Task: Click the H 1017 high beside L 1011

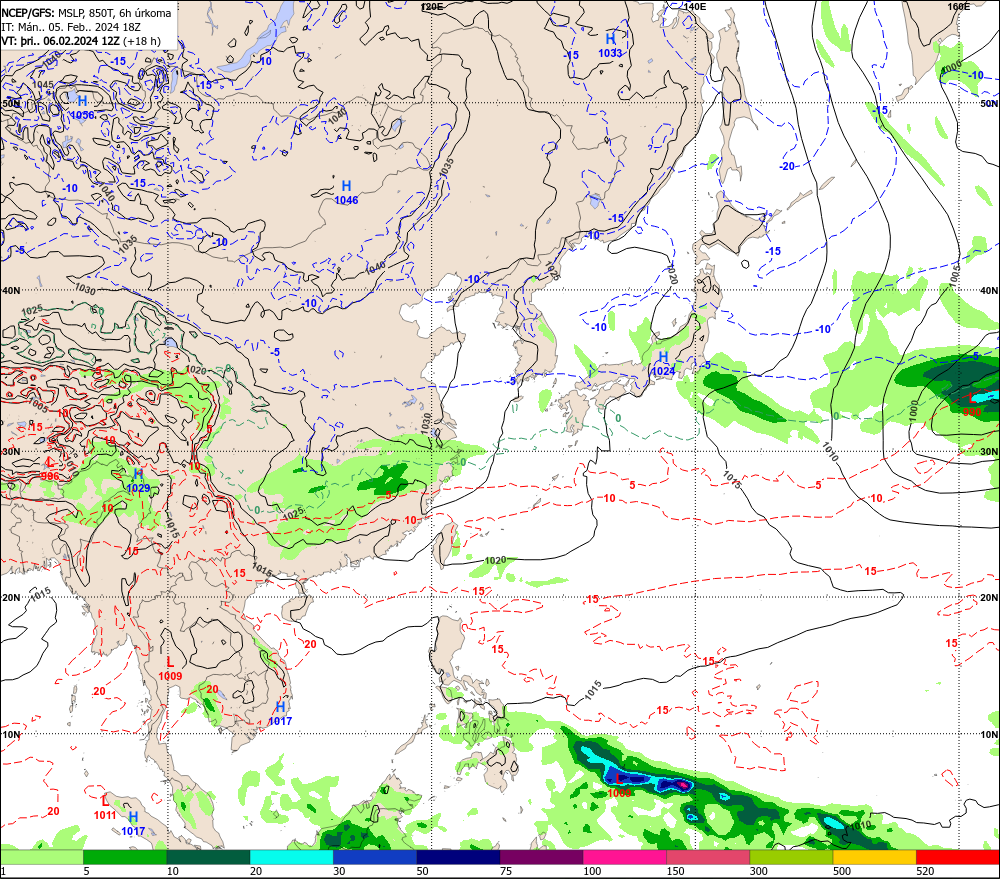Action: tap(133, 824)
